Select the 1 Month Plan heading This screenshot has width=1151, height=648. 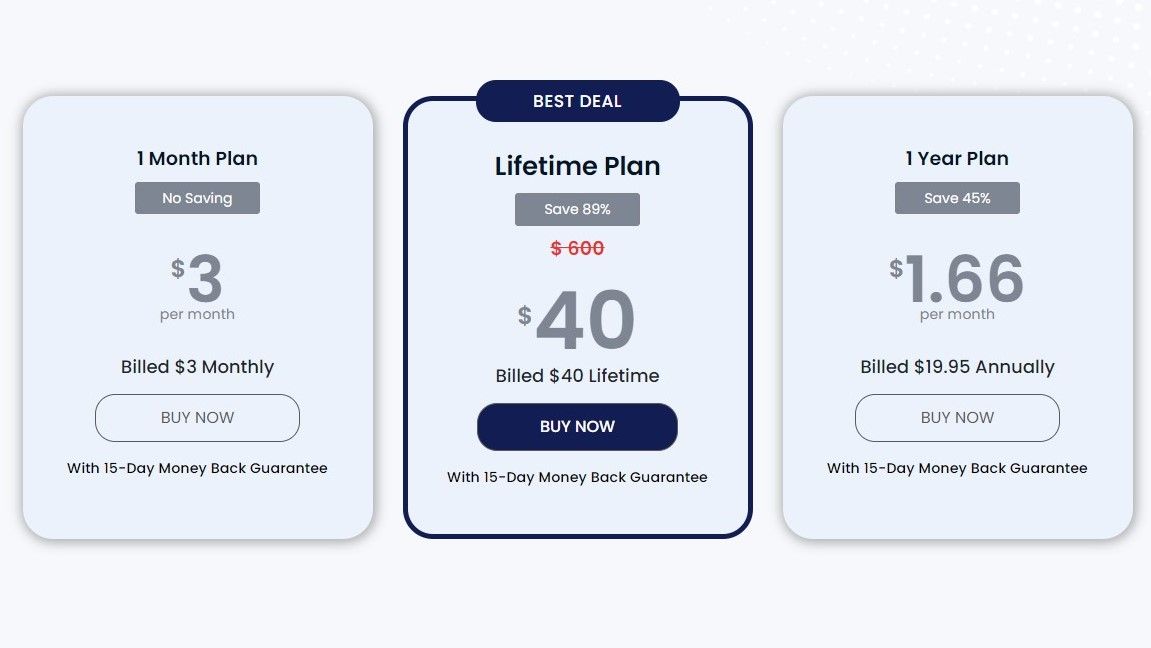(197, 158)
